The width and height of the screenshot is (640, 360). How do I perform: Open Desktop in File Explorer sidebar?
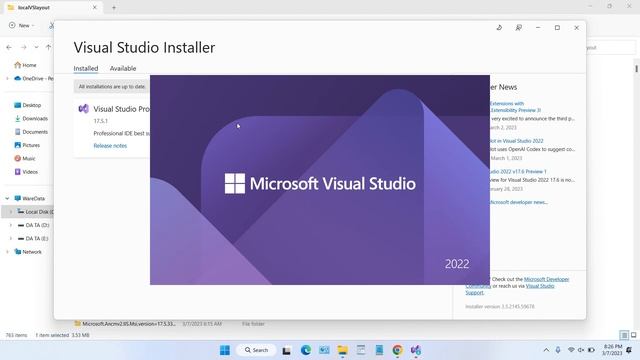[x=28, y=105]
